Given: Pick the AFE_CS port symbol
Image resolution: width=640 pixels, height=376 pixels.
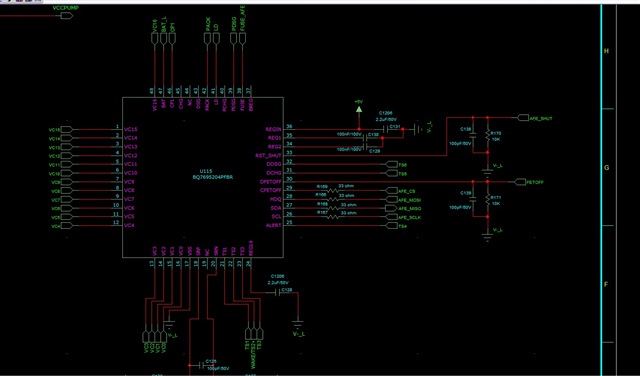Looking at the screenshot, I should (x=392, y=191).
